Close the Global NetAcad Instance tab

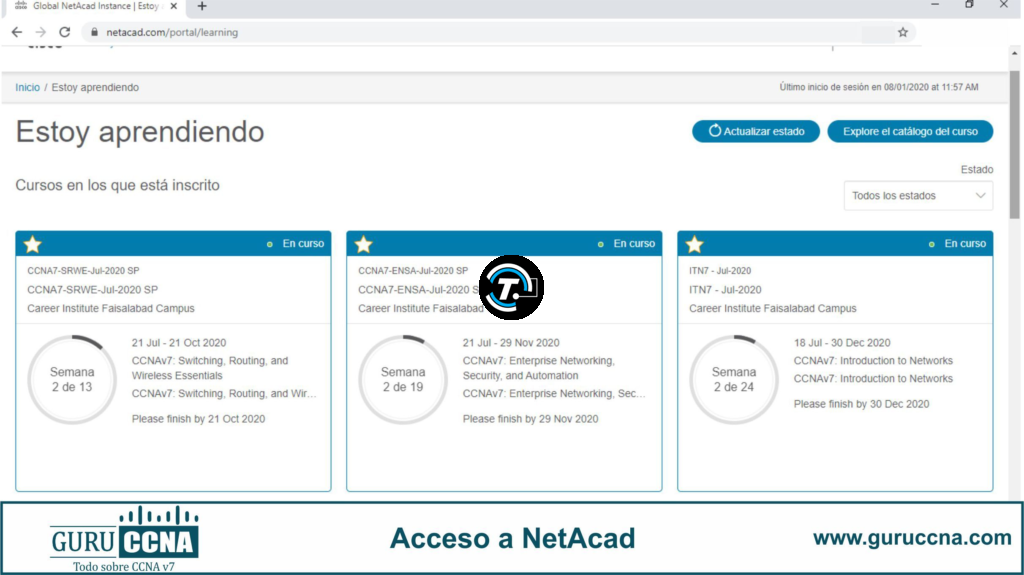click(173, 6)
